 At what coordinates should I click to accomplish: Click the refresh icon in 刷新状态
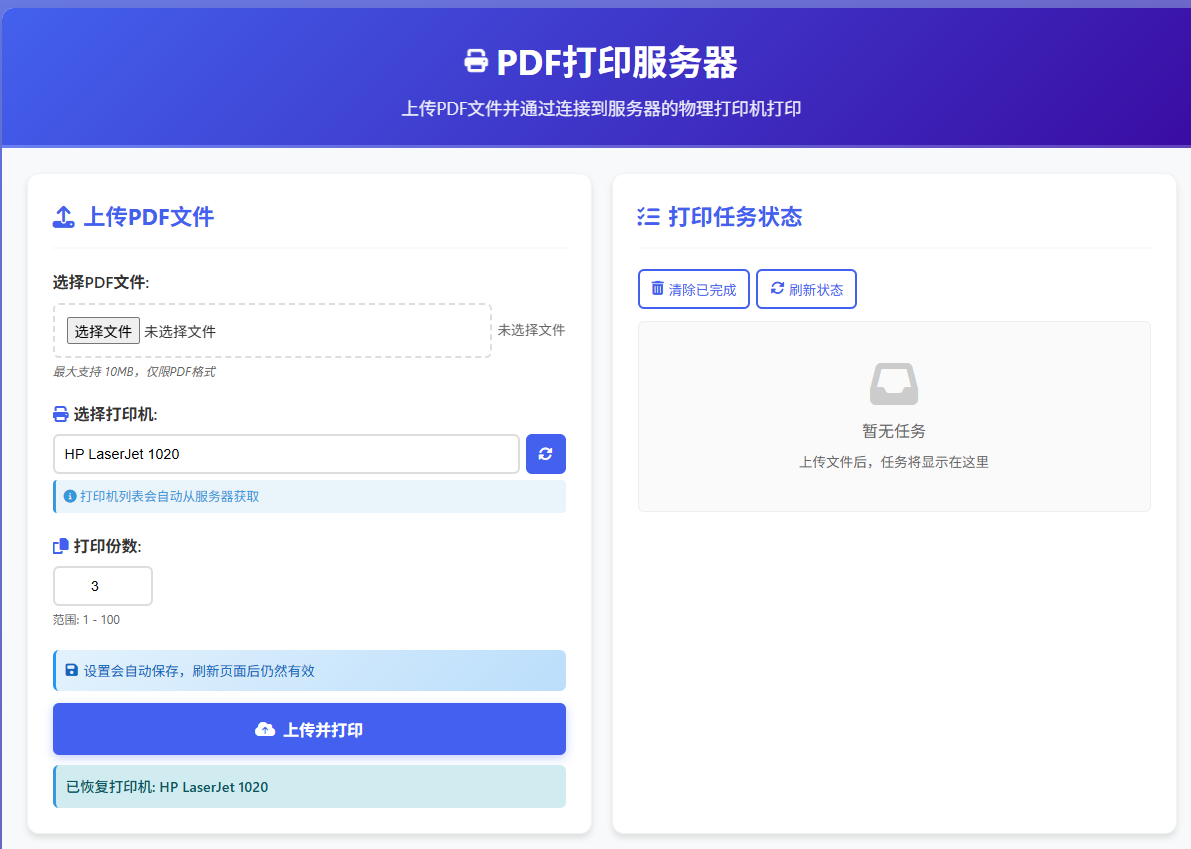(777, 288)
